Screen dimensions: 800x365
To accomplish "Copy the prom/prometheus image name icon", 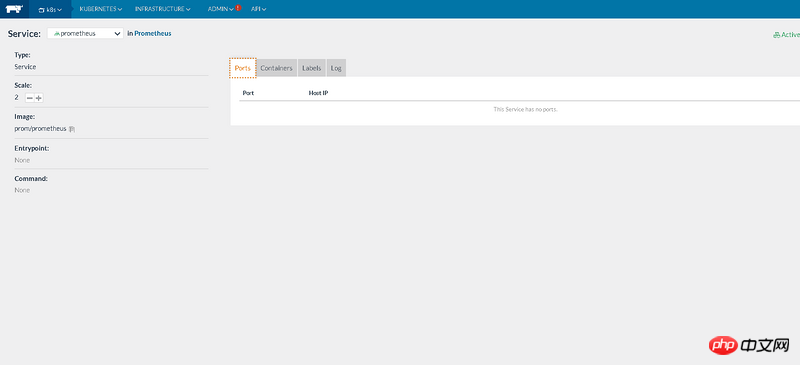I will click(x=72, y=129).
